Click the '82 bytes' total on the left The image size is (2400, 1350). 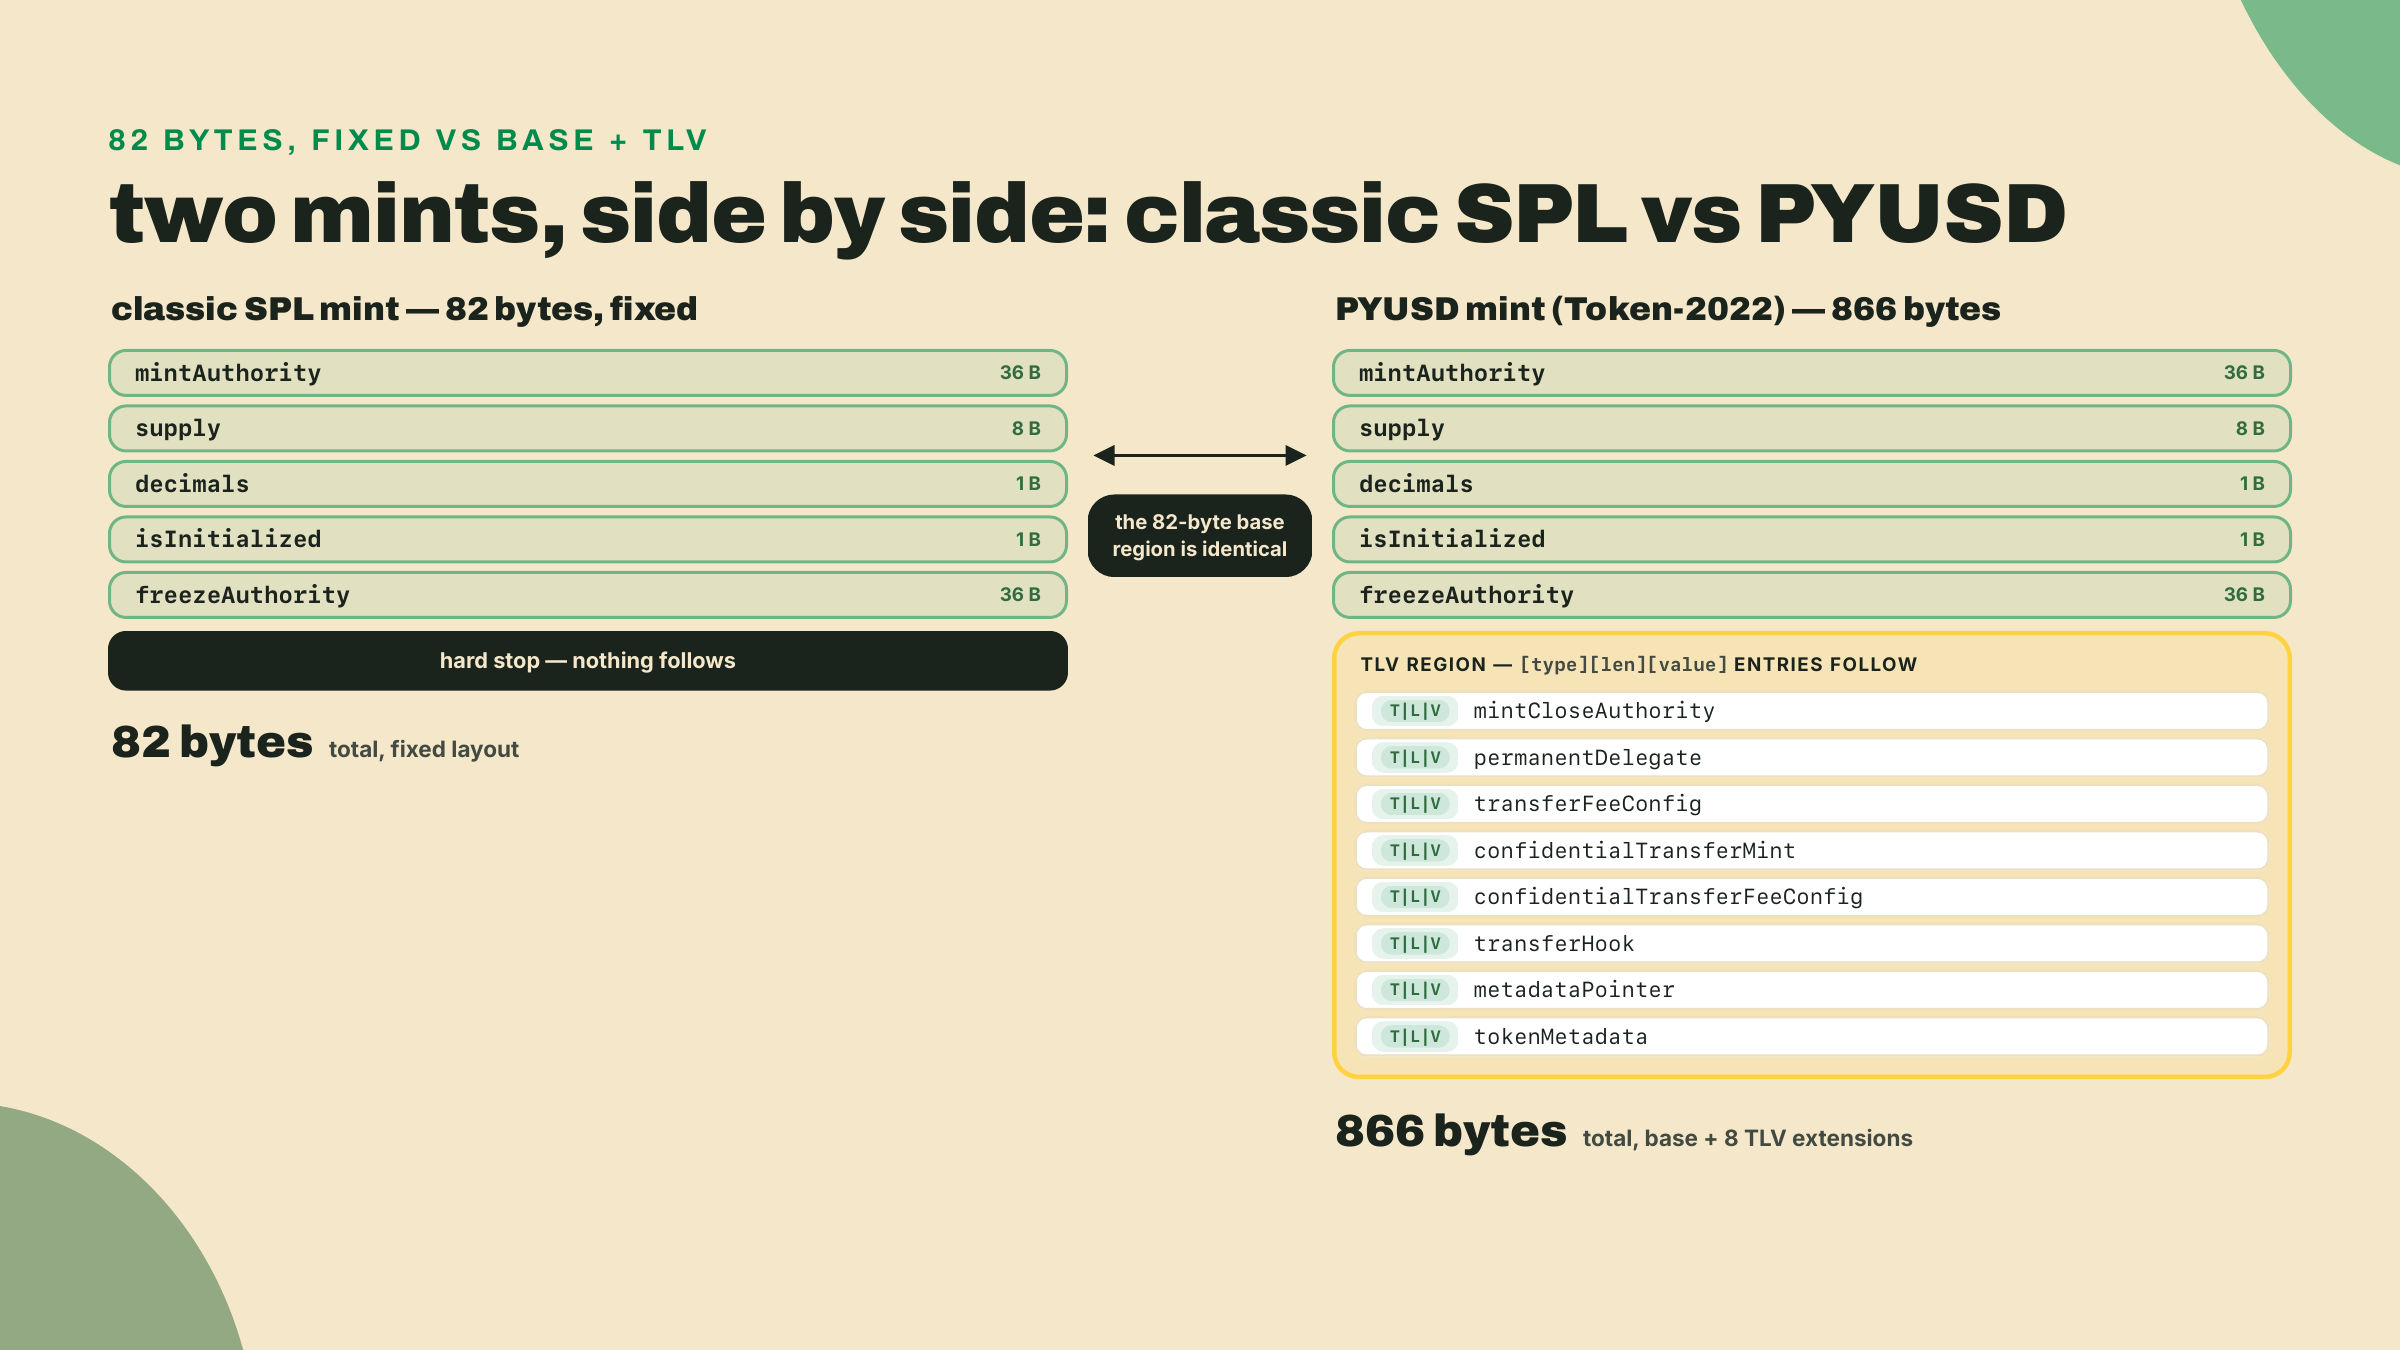(x=212, y=743)
